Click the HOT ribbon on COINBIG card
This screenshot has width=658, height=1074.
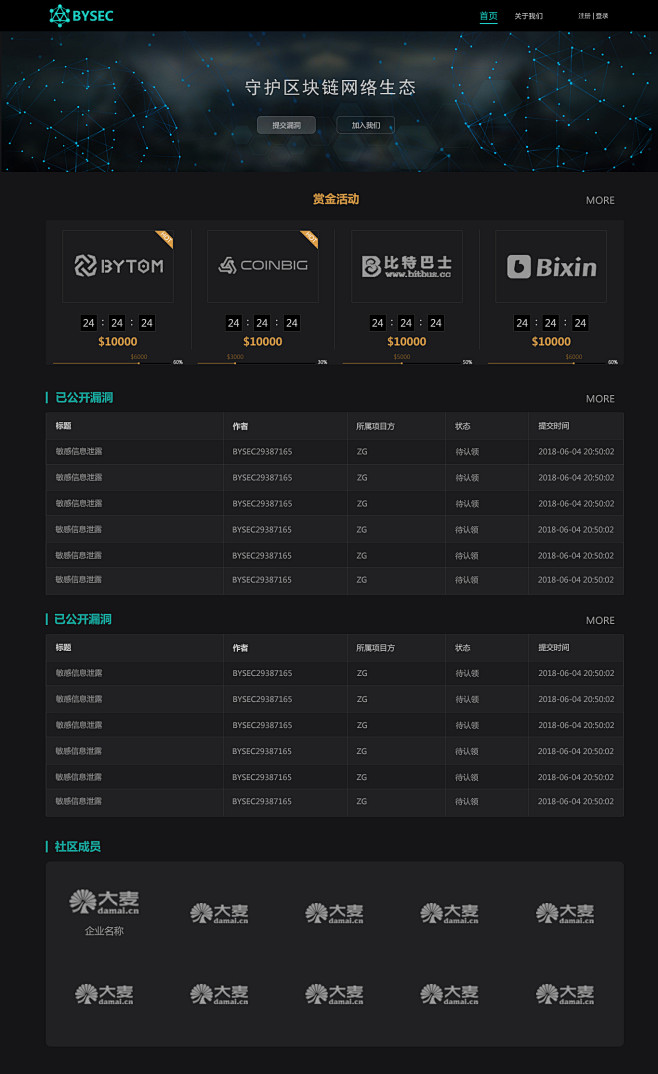point(310,238)
